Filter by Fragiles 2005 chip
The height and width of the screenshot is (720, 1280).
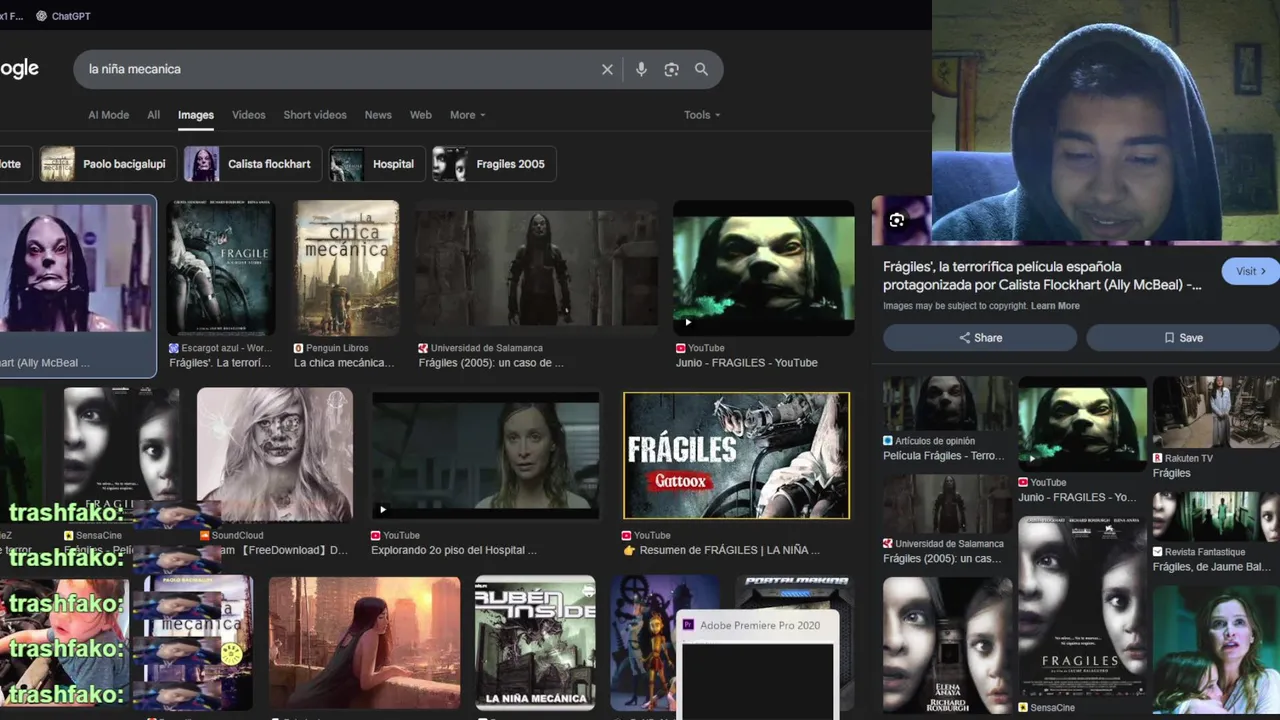493,164
